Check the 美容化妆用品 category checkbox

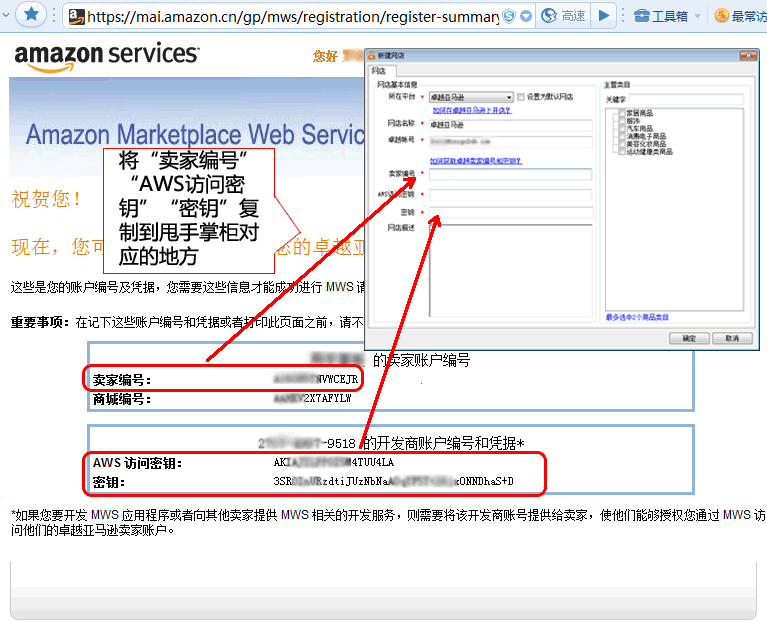tap(622, 144)
